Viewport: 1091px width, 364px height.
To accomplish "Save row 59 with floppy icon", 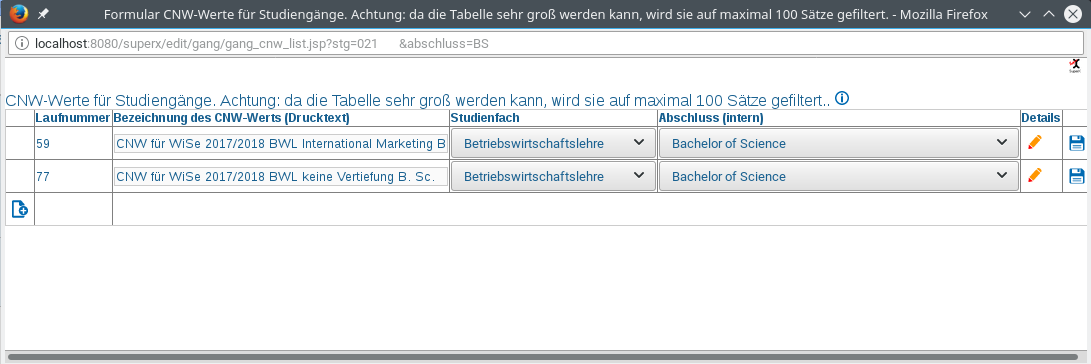I will click(x=1076, y=143).
